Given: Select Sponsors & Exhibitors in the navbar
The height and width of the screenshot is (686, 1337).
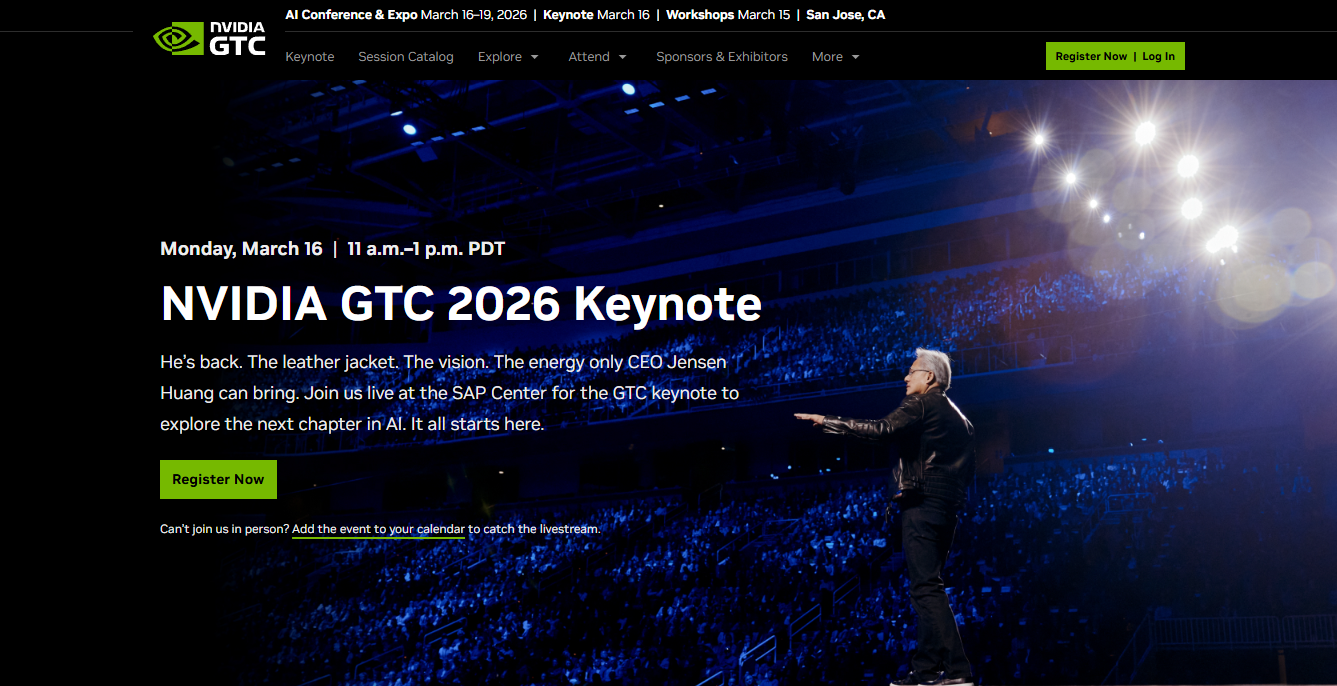Looking at the screenshot, I should click(x=721, y=57).
